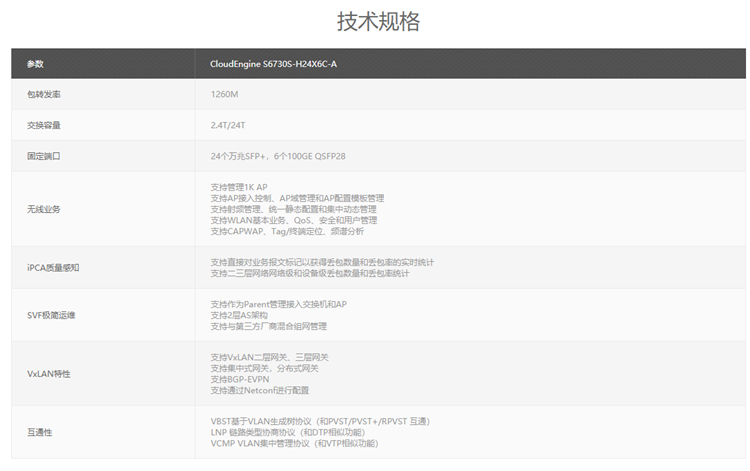Click the 参数 column header
Viewport: 750px width, 471px height.
[35, 64]
